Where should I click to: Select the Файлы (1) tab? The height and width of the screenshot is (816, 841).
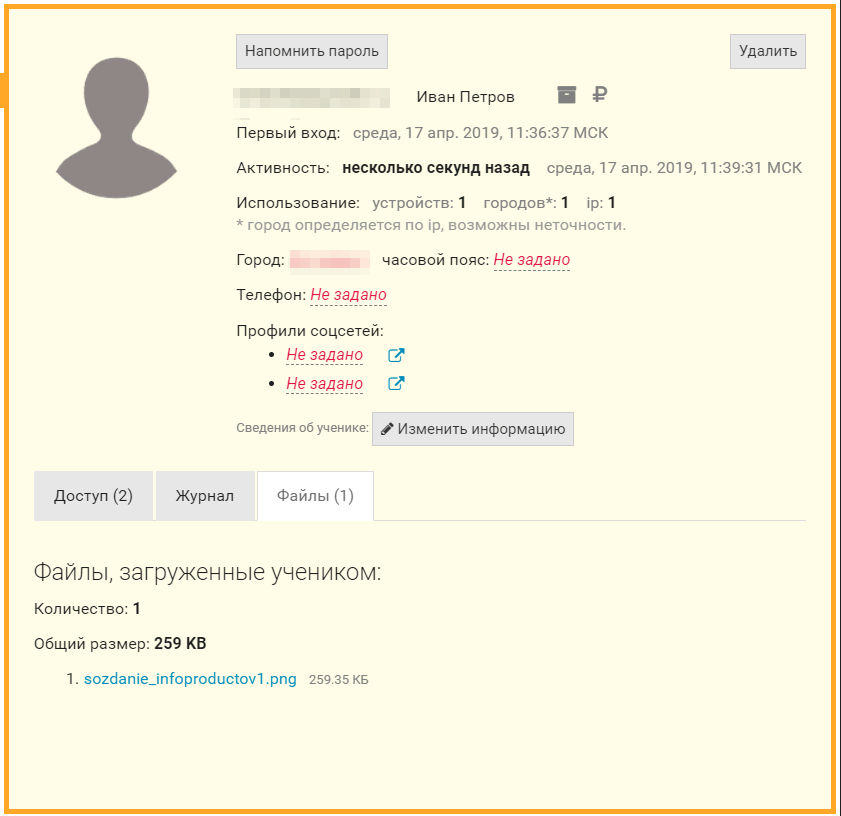[315, 496]
